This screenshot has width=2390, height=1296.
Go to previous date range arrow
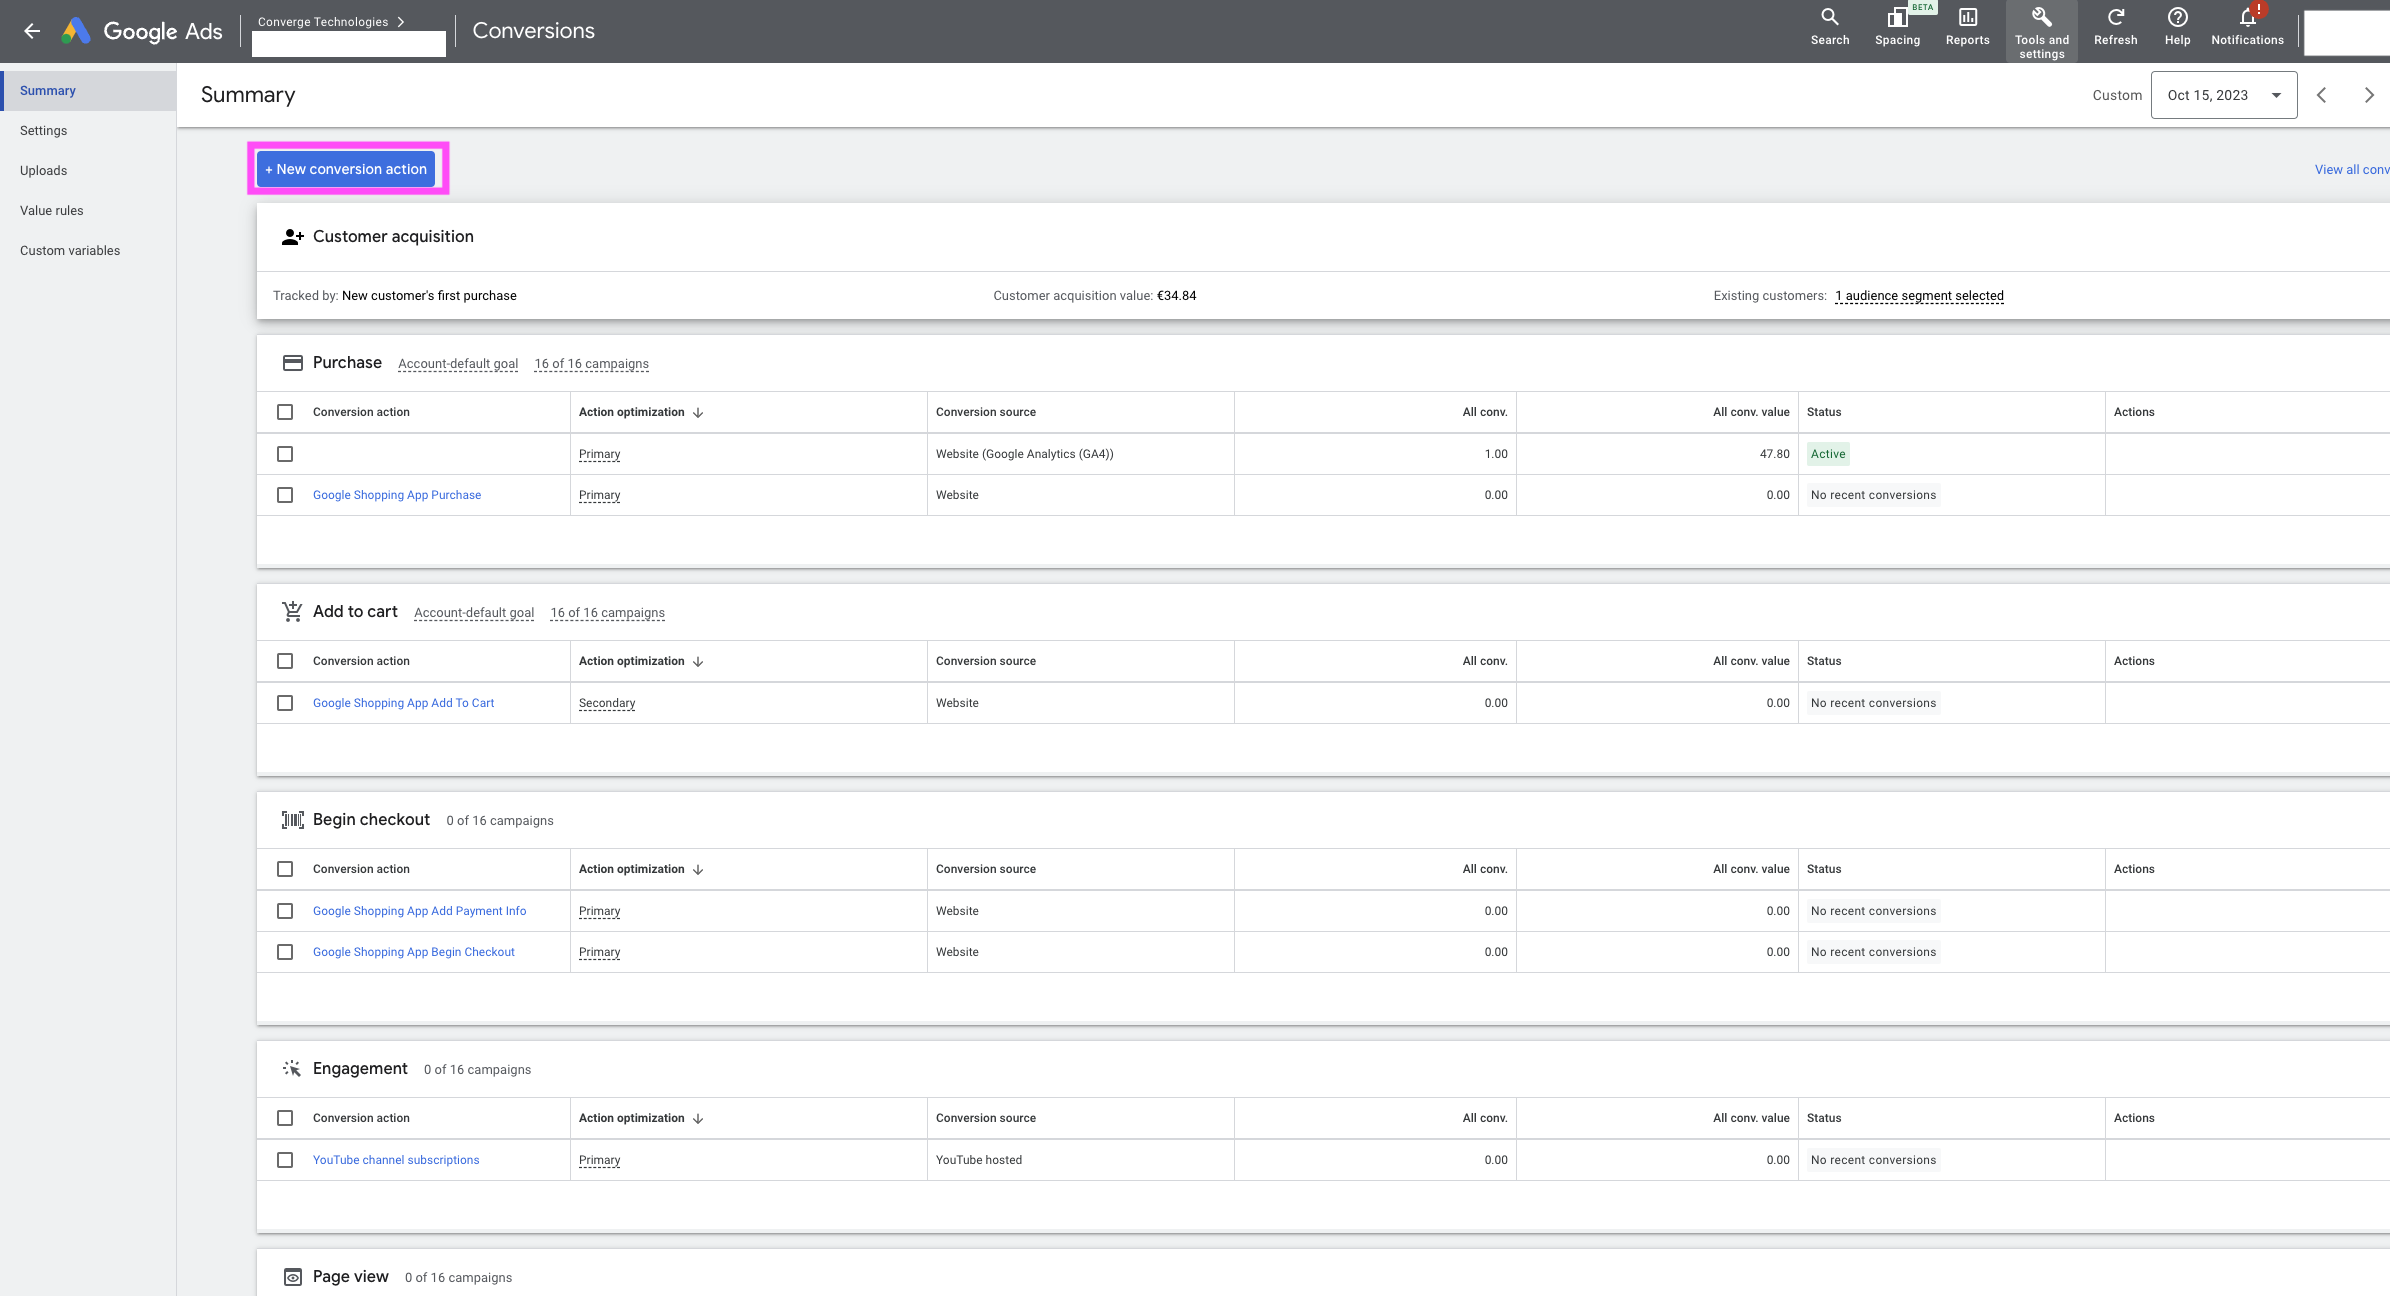click(x=2322, y=95)
